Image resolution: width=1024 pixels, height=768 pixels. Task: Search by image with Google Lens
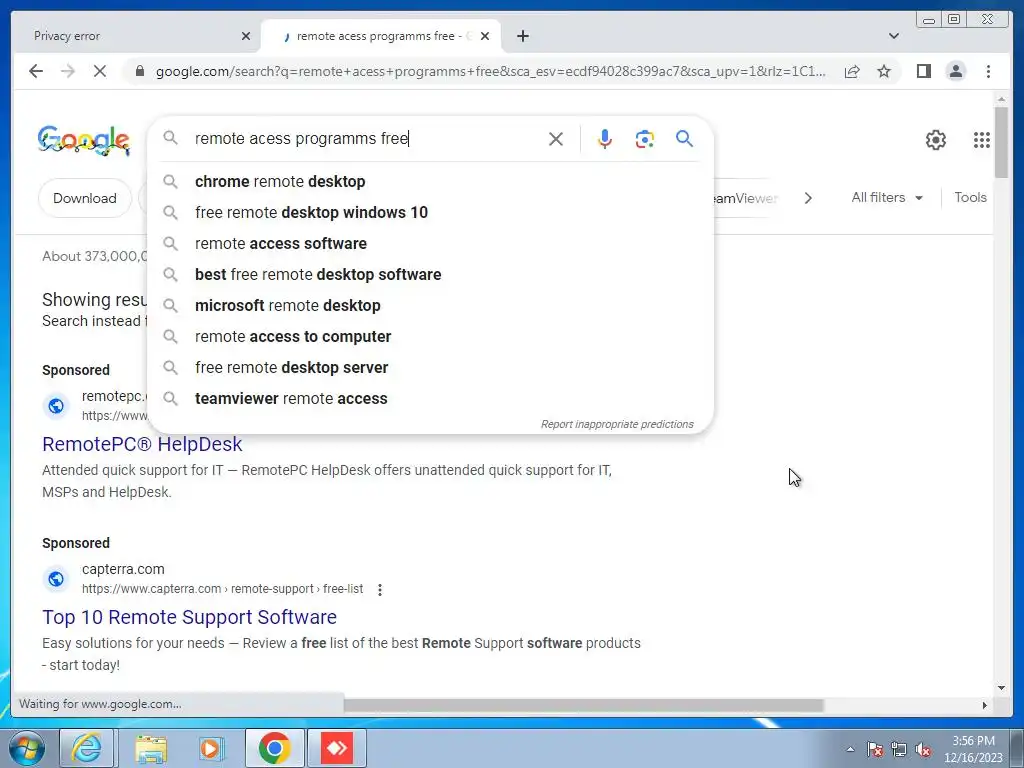click(645, 138)
